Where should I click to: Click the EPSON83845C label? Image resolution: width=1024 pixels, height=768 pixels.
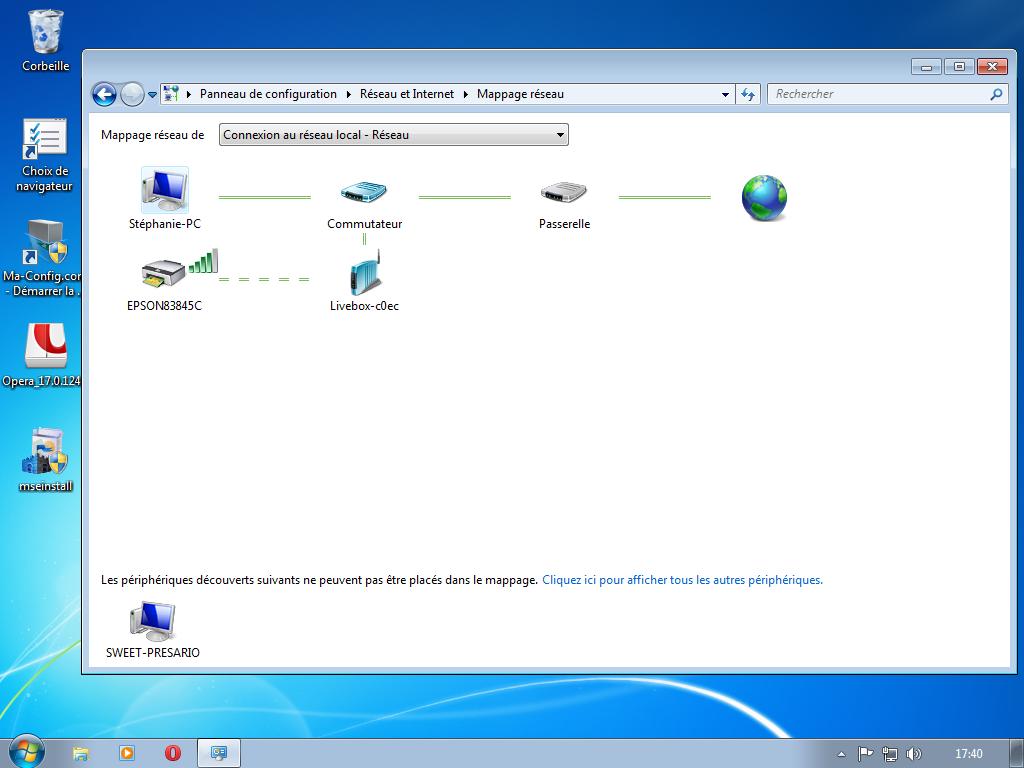tap(164, 306)
